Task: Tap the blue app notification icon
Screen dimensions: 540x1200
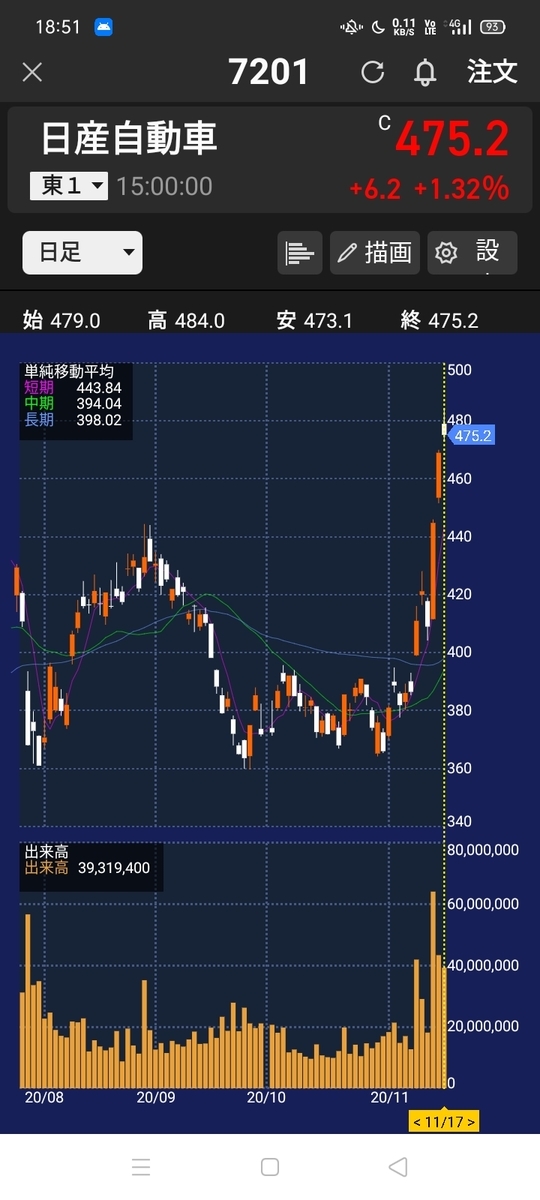Action: click(104, 27)
